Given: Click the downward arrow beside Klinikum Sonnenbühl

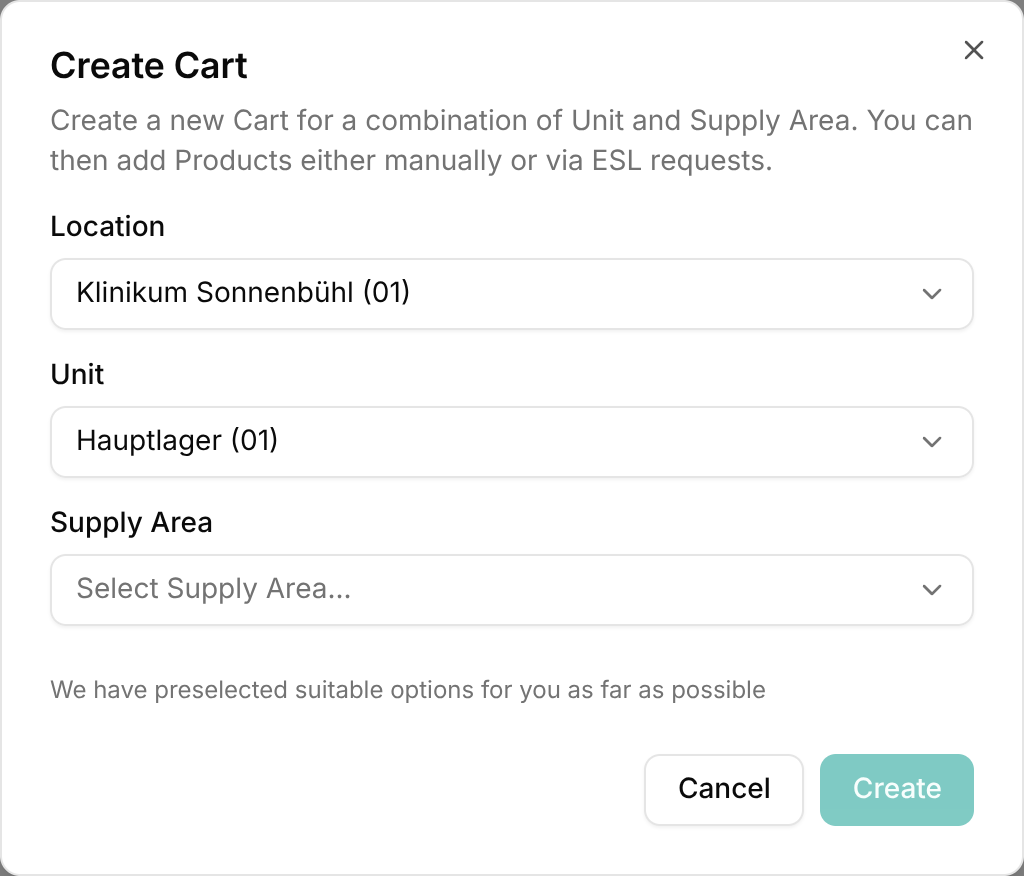Looking at the screenshot, I should pos(932,294).
